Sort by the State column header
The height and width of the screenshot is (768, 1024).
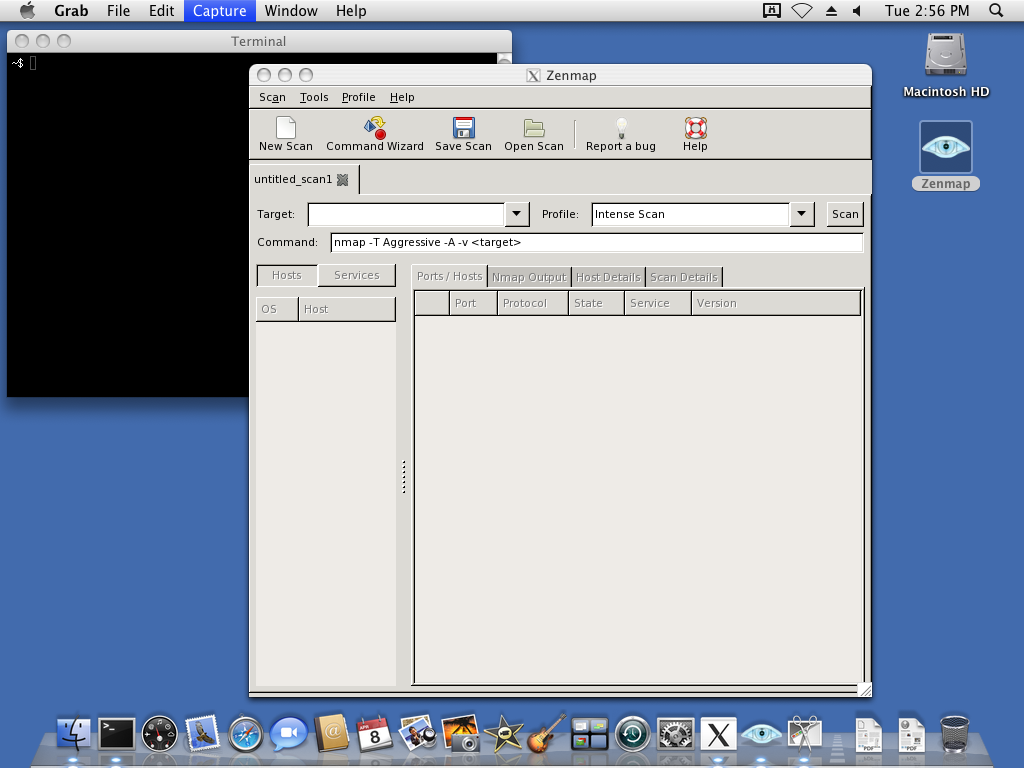tap(596, 304)
